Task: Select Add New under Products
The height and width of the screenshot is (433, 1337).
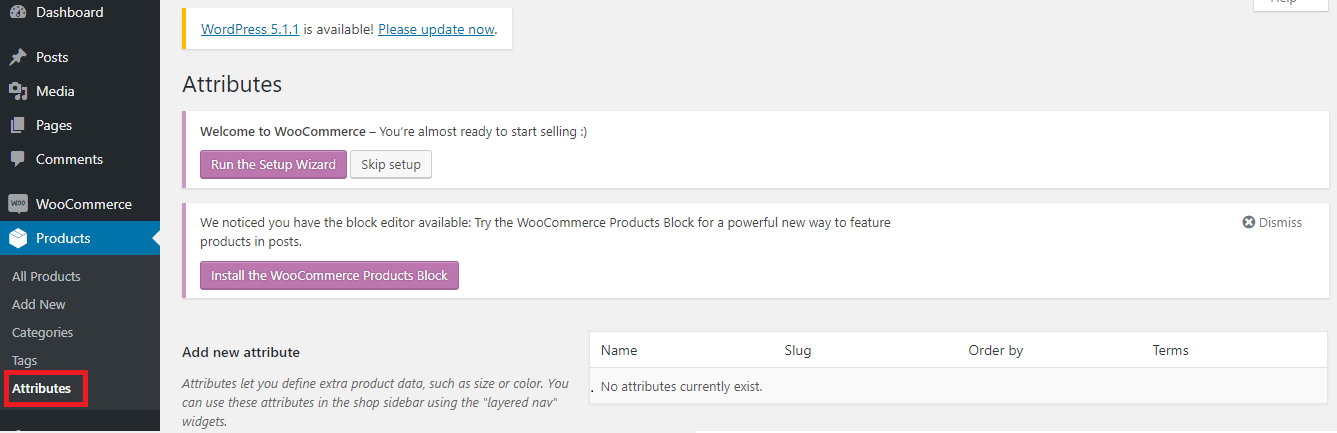Action: (x=39, y=304)
